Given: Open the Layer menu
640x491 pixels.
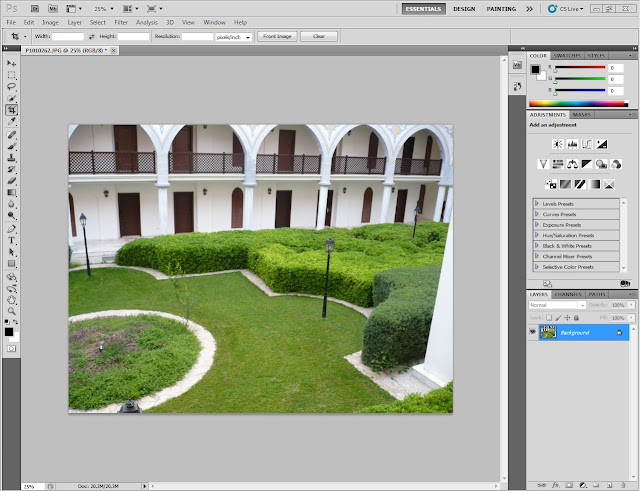Looking at the screenshot, I should (x=74, y=22).
